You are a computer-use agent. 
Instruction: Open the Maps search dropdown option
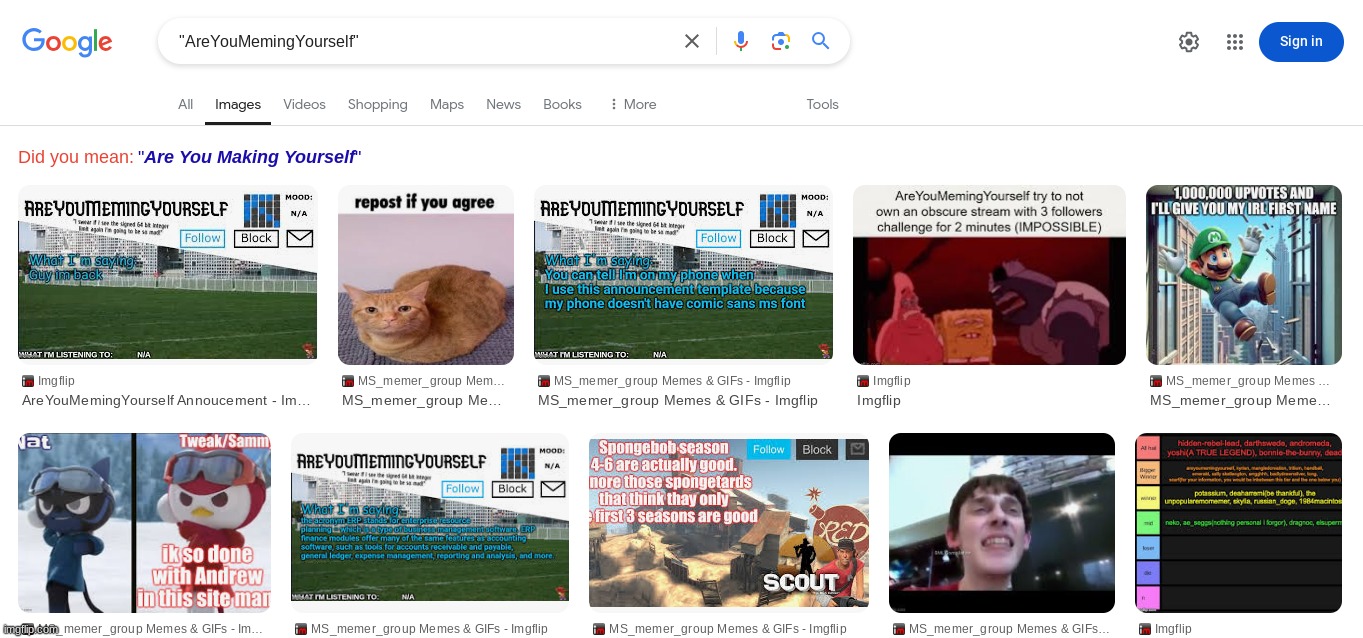tap(446, 104)
